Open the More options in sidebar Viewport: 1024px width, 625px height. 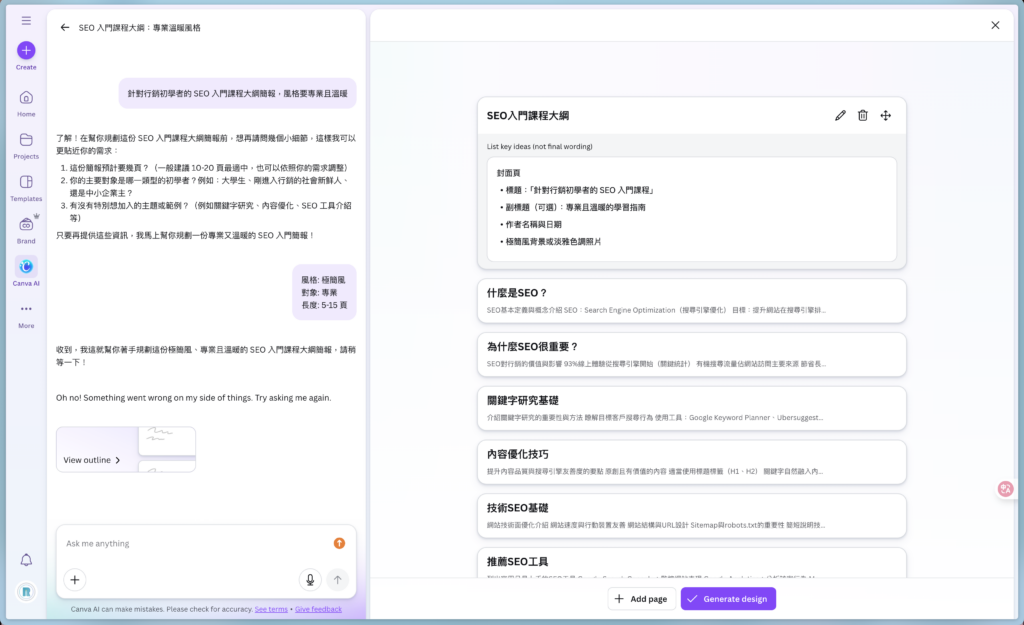[26, 310]
